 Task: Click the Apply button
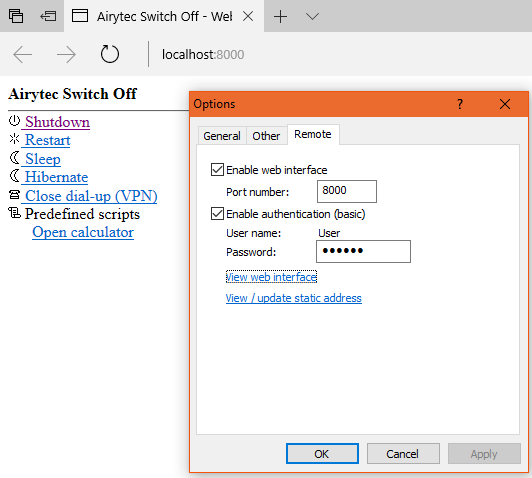[484, 454]
